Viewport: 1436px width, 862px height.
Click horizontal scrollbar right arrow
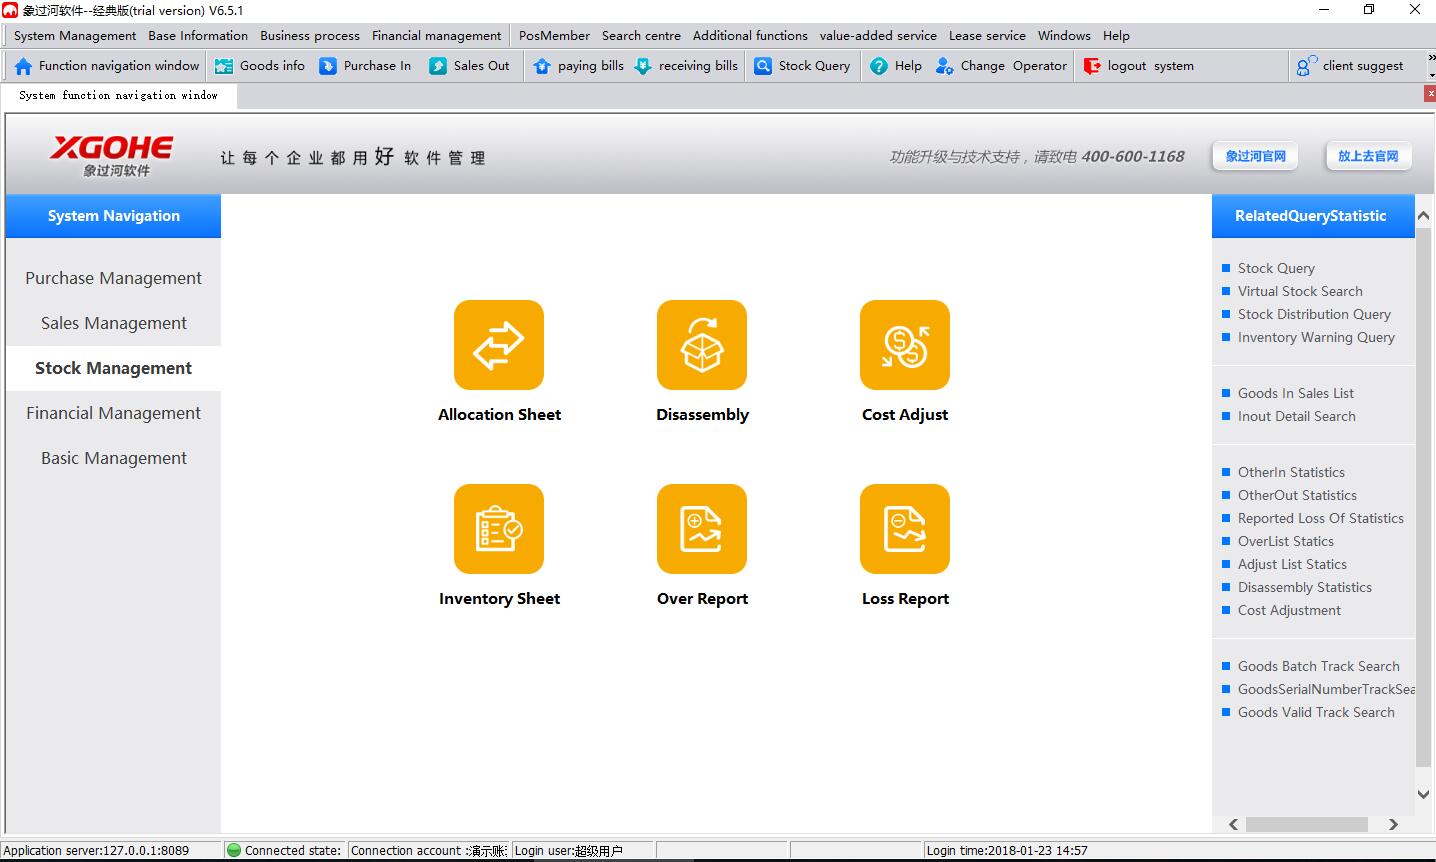(x=1393, y=825)
